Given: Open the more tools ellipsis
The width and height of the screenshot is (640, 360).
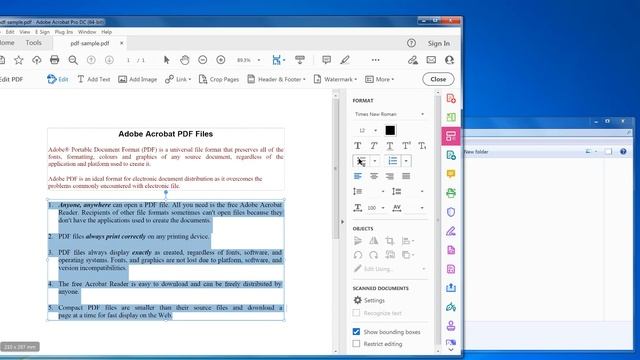Looking at the screenshot, I should click(x=376, y=60).
